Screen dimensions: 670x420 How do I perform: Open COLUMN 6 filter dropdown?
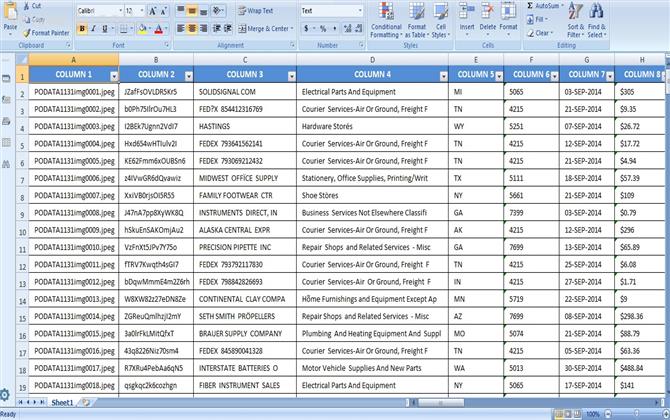[554, 76]
